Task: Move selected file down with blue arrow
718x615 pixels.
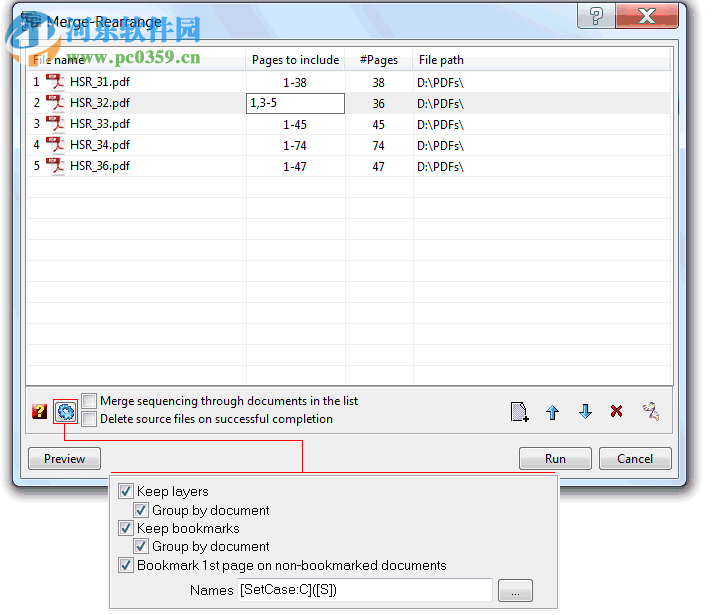Action: (x=585, y=412)
